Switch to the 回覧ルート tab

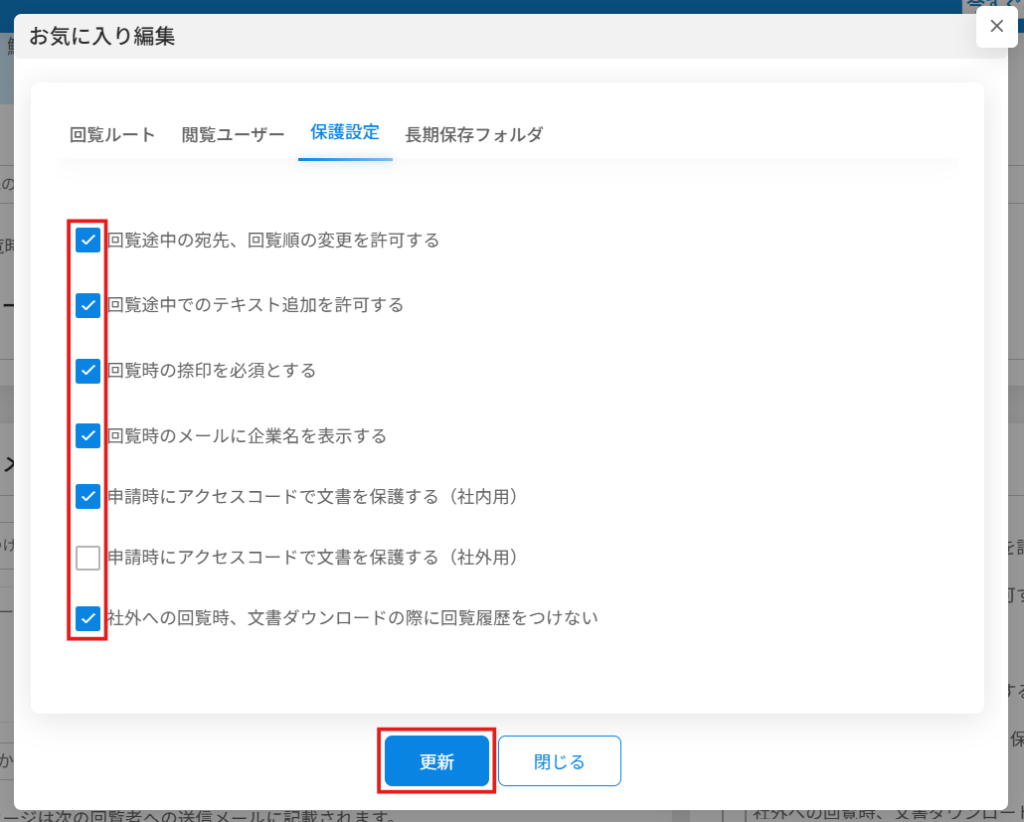(x=112, y=135)
